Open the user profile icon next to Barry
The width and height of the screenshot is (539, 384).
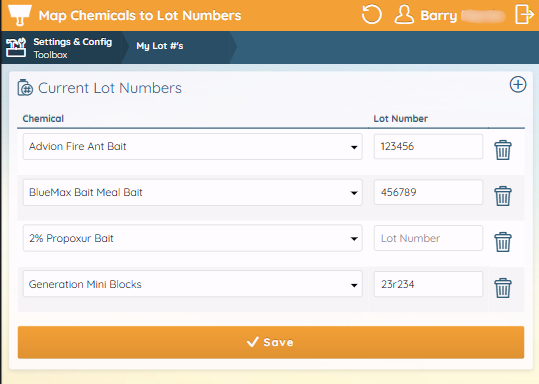pos(404,15)
